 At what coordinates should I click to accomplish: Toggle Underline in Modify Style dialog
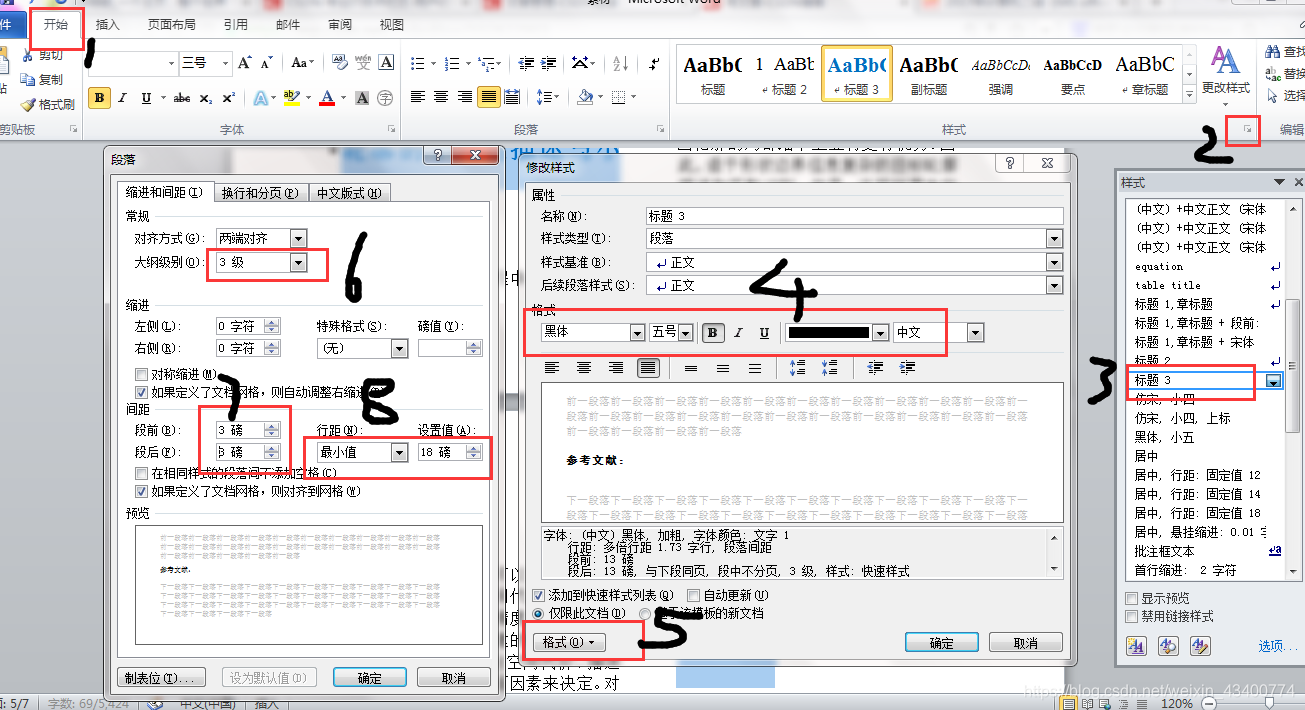[x=764, y=333]
